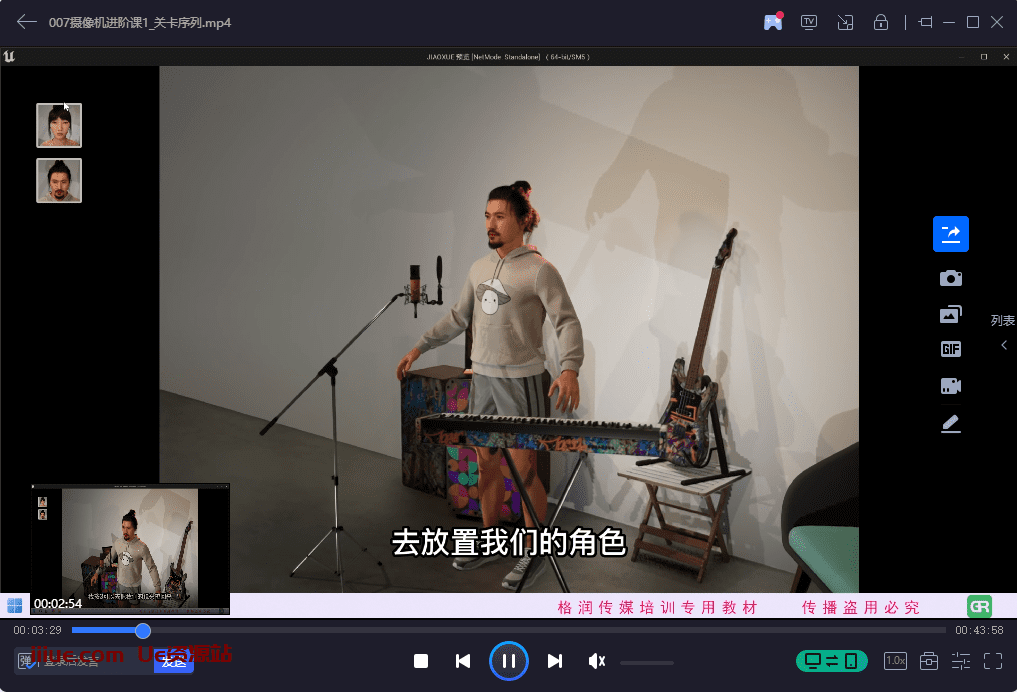
Task: Start video clip recording tool
Action: 950,386
